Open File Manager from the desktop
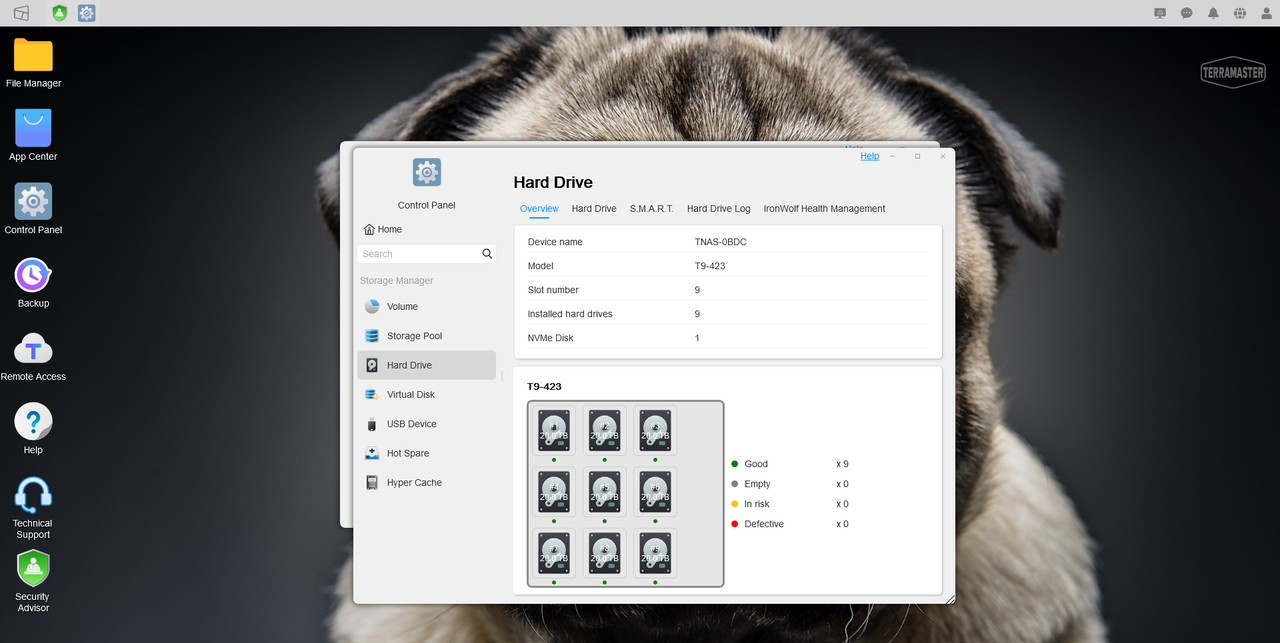1280x643 pixels. point(33,63)
